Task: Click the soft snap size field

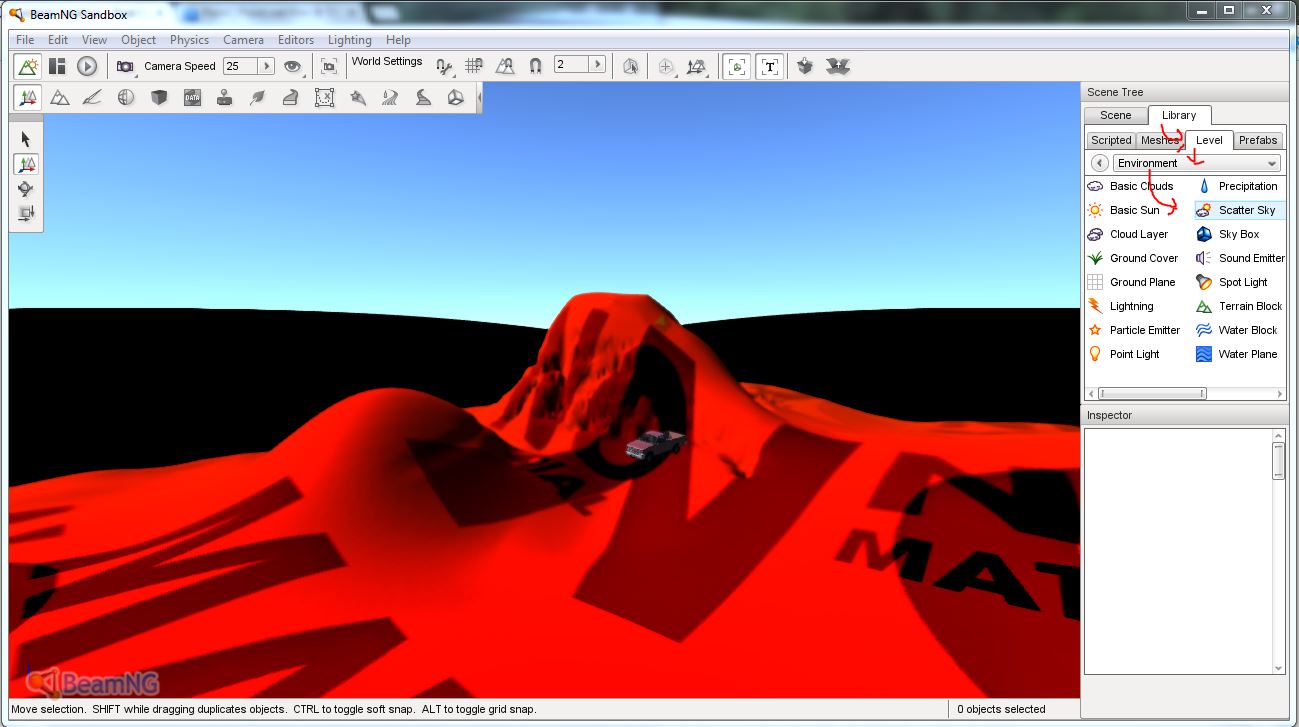Action: [x=572, y=64]
